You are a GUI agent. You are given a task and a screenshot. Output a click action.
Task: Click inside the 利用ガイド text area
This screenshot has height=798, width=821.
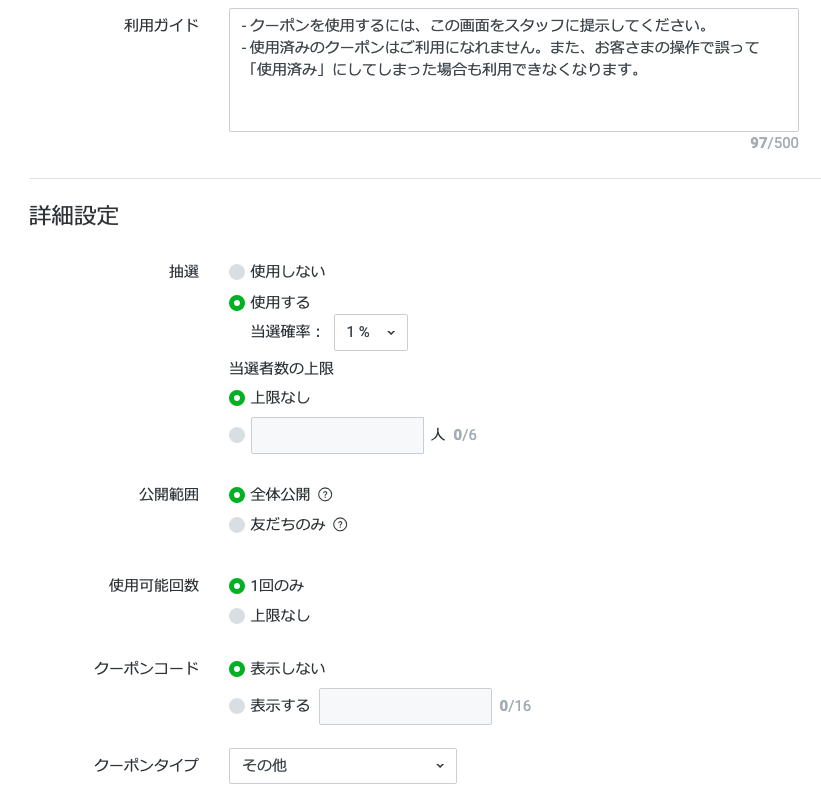pyautogui.click(x=514, y=70)
